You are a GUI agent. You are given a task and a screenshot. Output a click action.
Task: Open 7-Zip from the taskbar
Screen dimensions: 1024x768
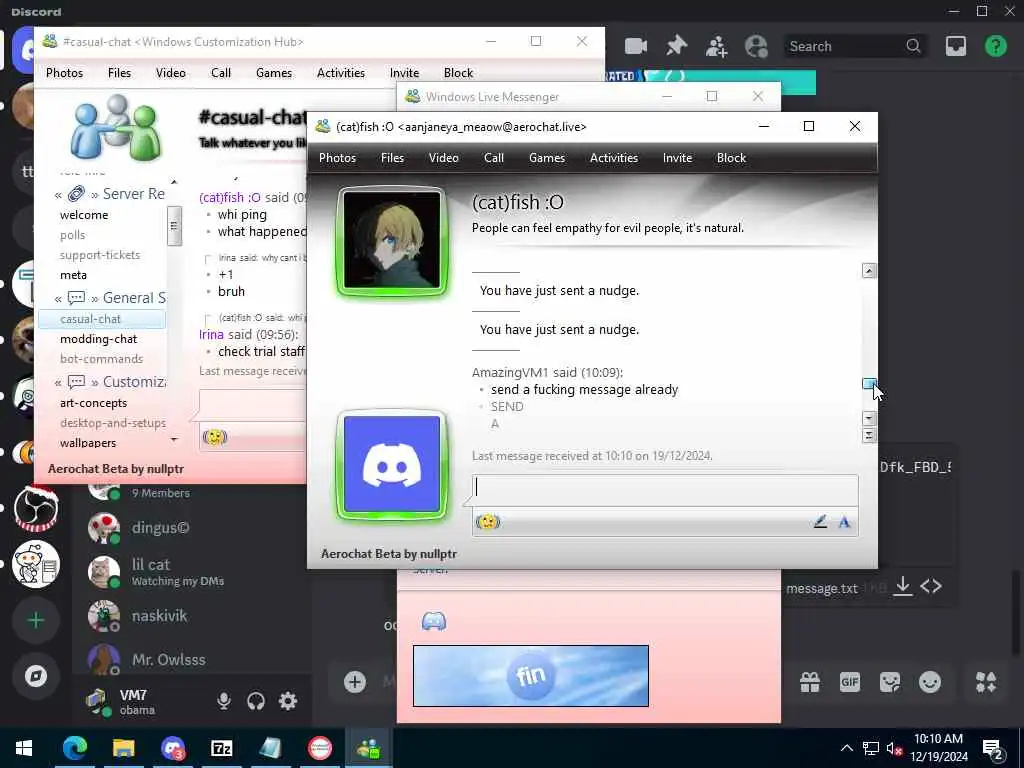tap(221, 748)
